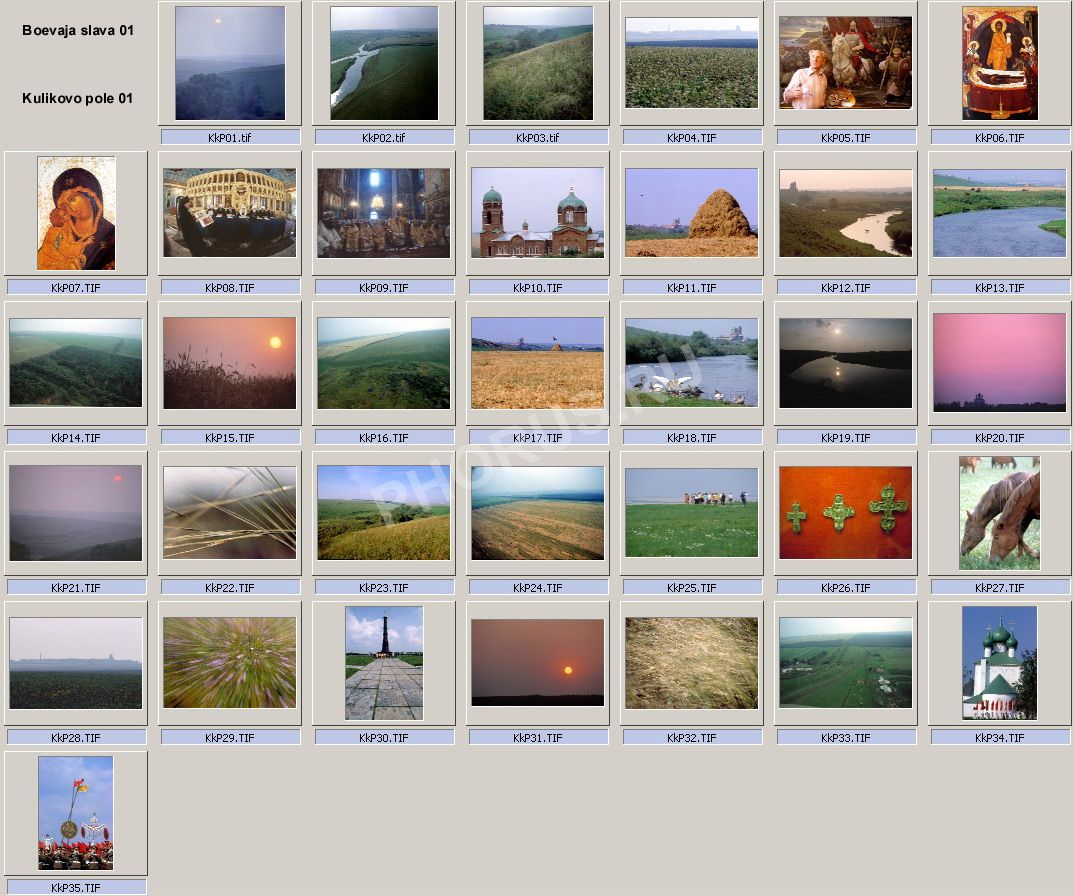Image resolution: width=1074 pixels, height=896 pixels.
Task: Click the KkP33.TIF filename label
Action: [x=846, y=738]
